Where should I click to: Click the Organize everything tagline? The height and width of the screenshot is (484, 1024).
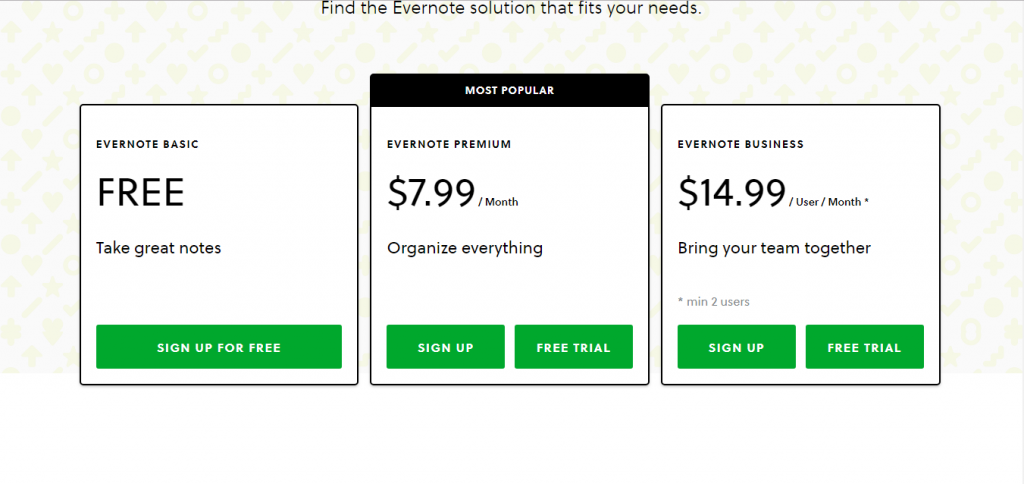(465, 248)
